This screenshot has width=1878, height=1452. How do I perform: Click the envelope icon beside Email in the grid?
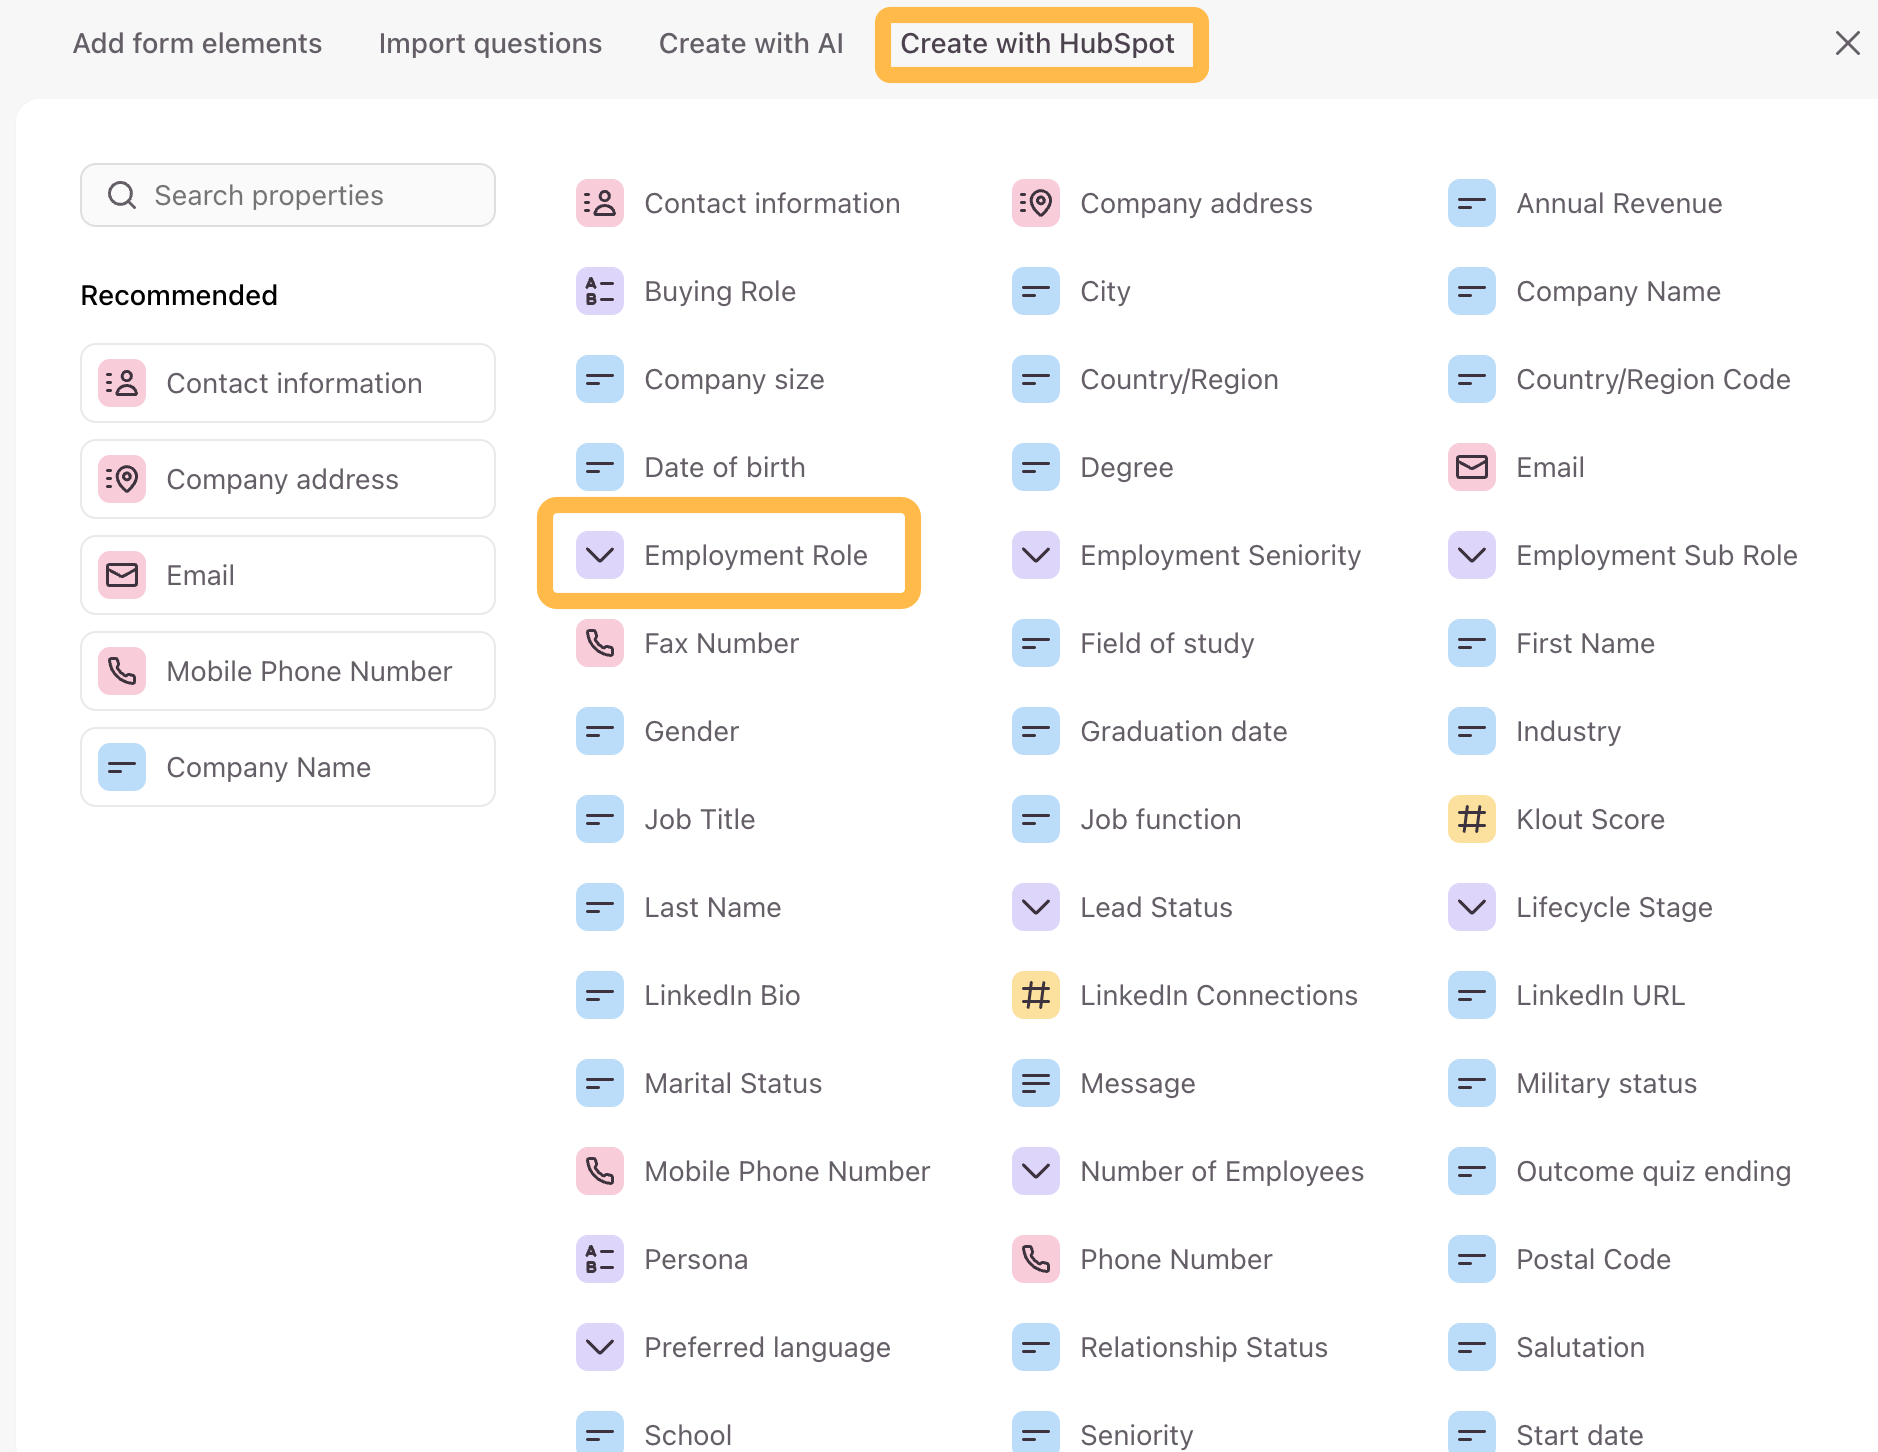click(x=1471, y=468)
